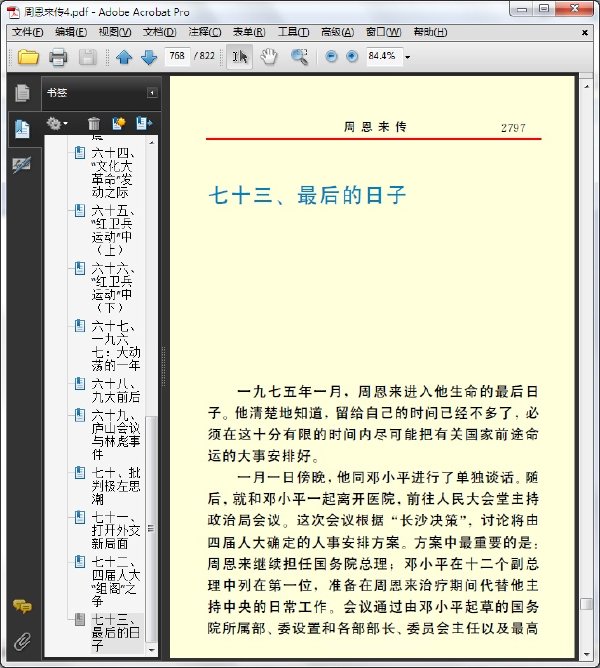Viewport: 600px width, 668px height.
Task: Minimize the Adobe Acrobat Pro window
Action: pyautogui.click(x=522, y=9)
